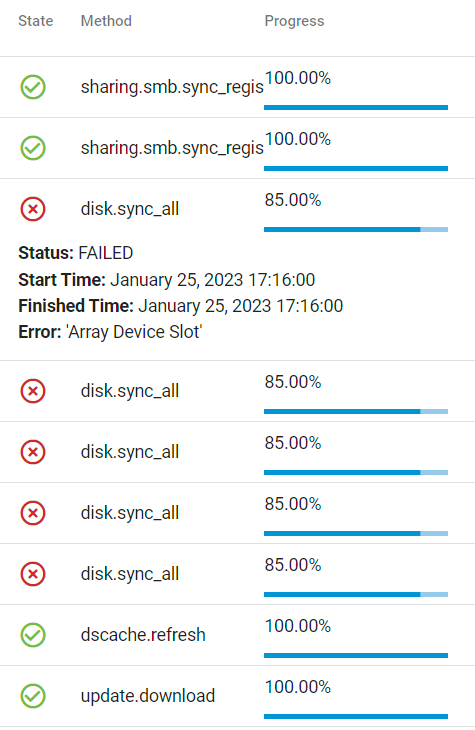Collapse the expanded disk.sync_all row with FAILED status
Viewport: 475px width, 730px height.
pyautogui.click(x=238, y=209)
